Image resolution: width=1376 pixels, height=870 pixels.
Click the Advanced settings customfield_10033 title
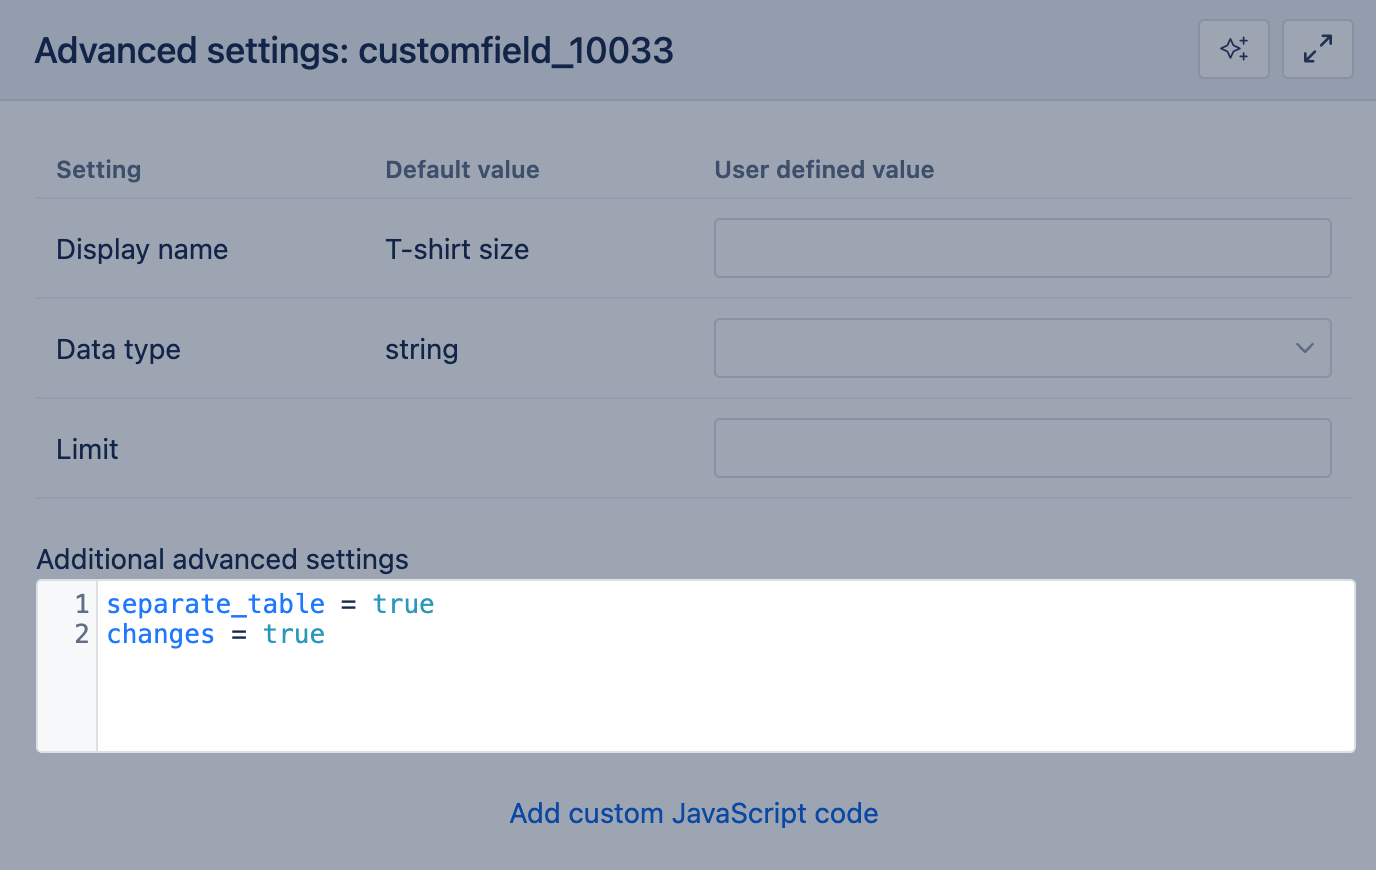pyautogui.click(x=354, y=51)
